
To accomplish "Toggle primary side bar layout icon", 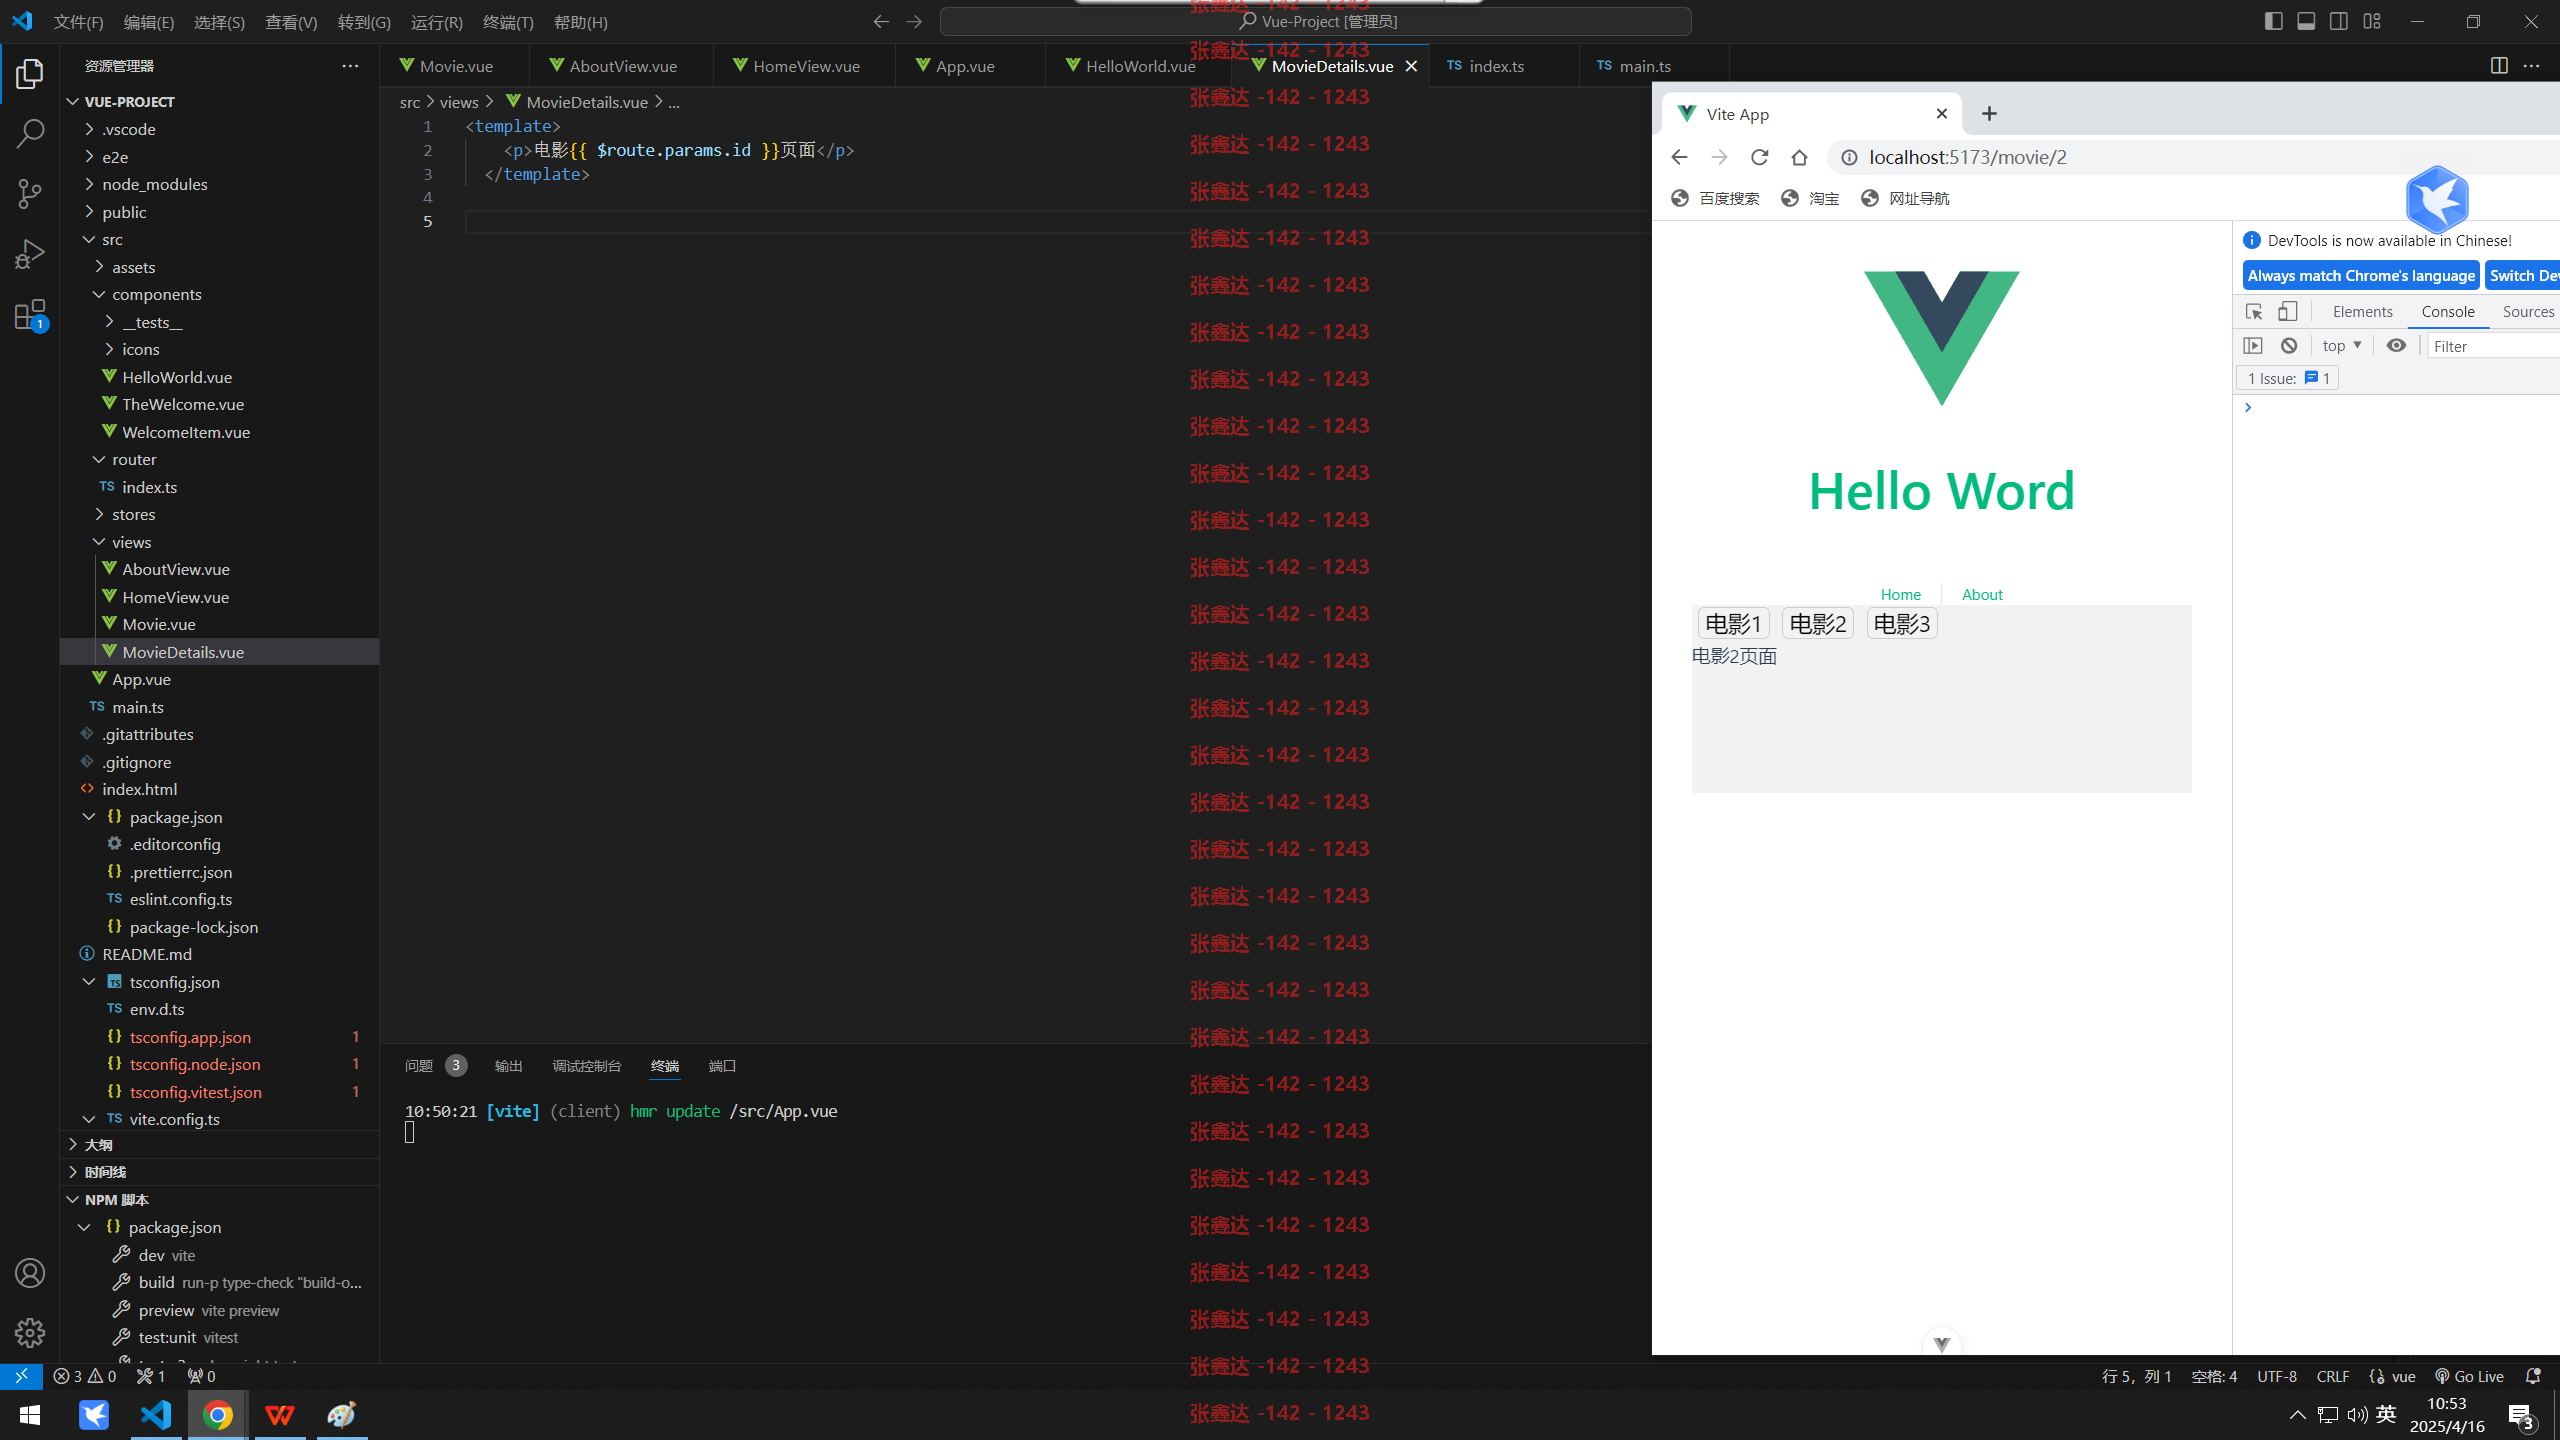I will pyautogui.click(x=2273, y=21).
